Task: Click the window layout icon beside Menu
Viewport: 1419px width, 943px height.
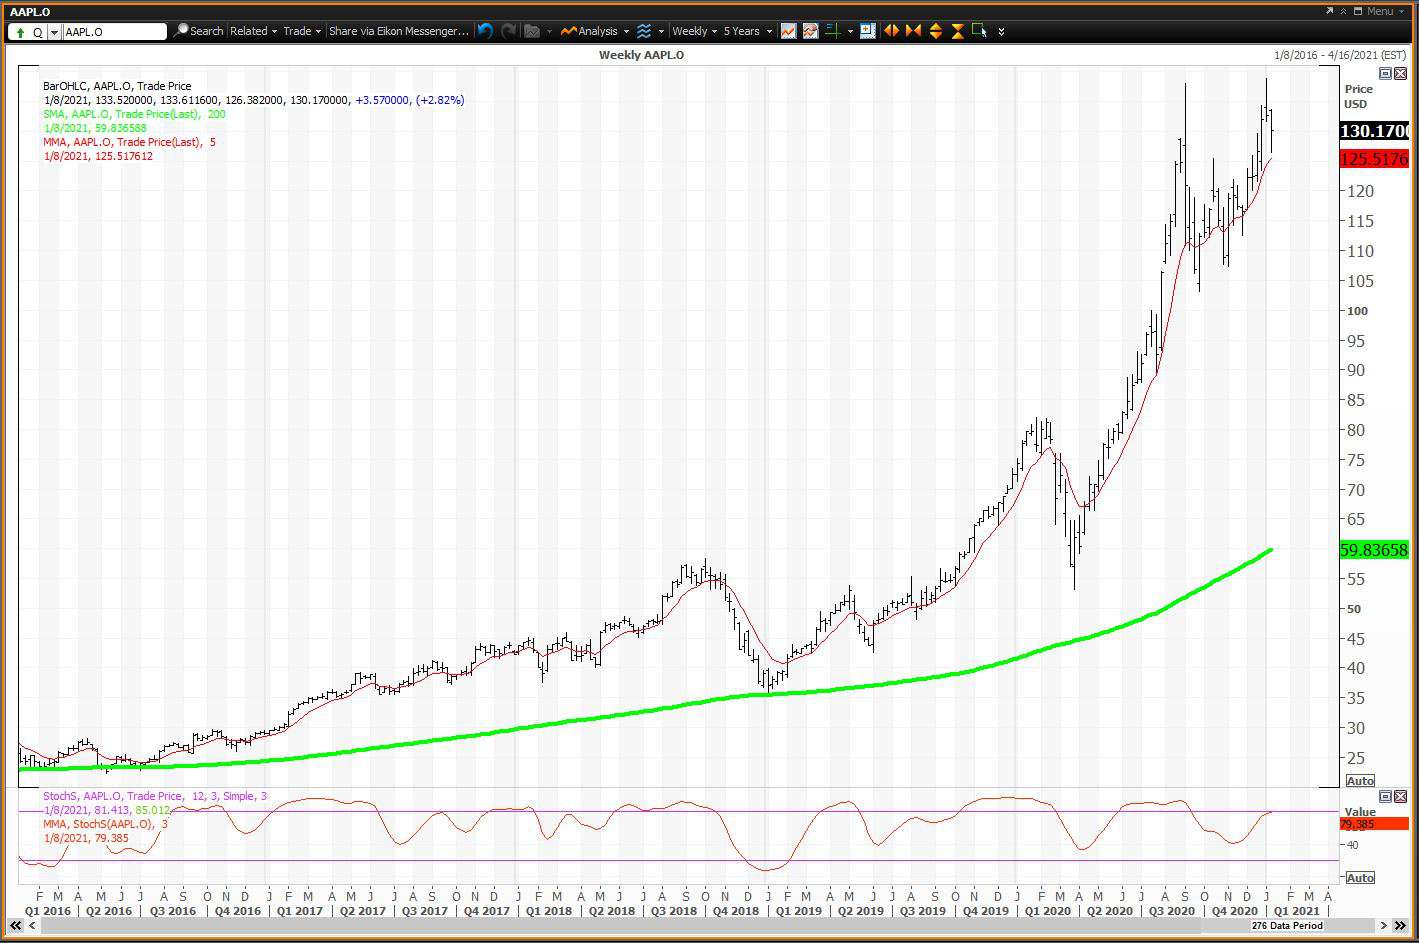Action: tap(1359, 11)
